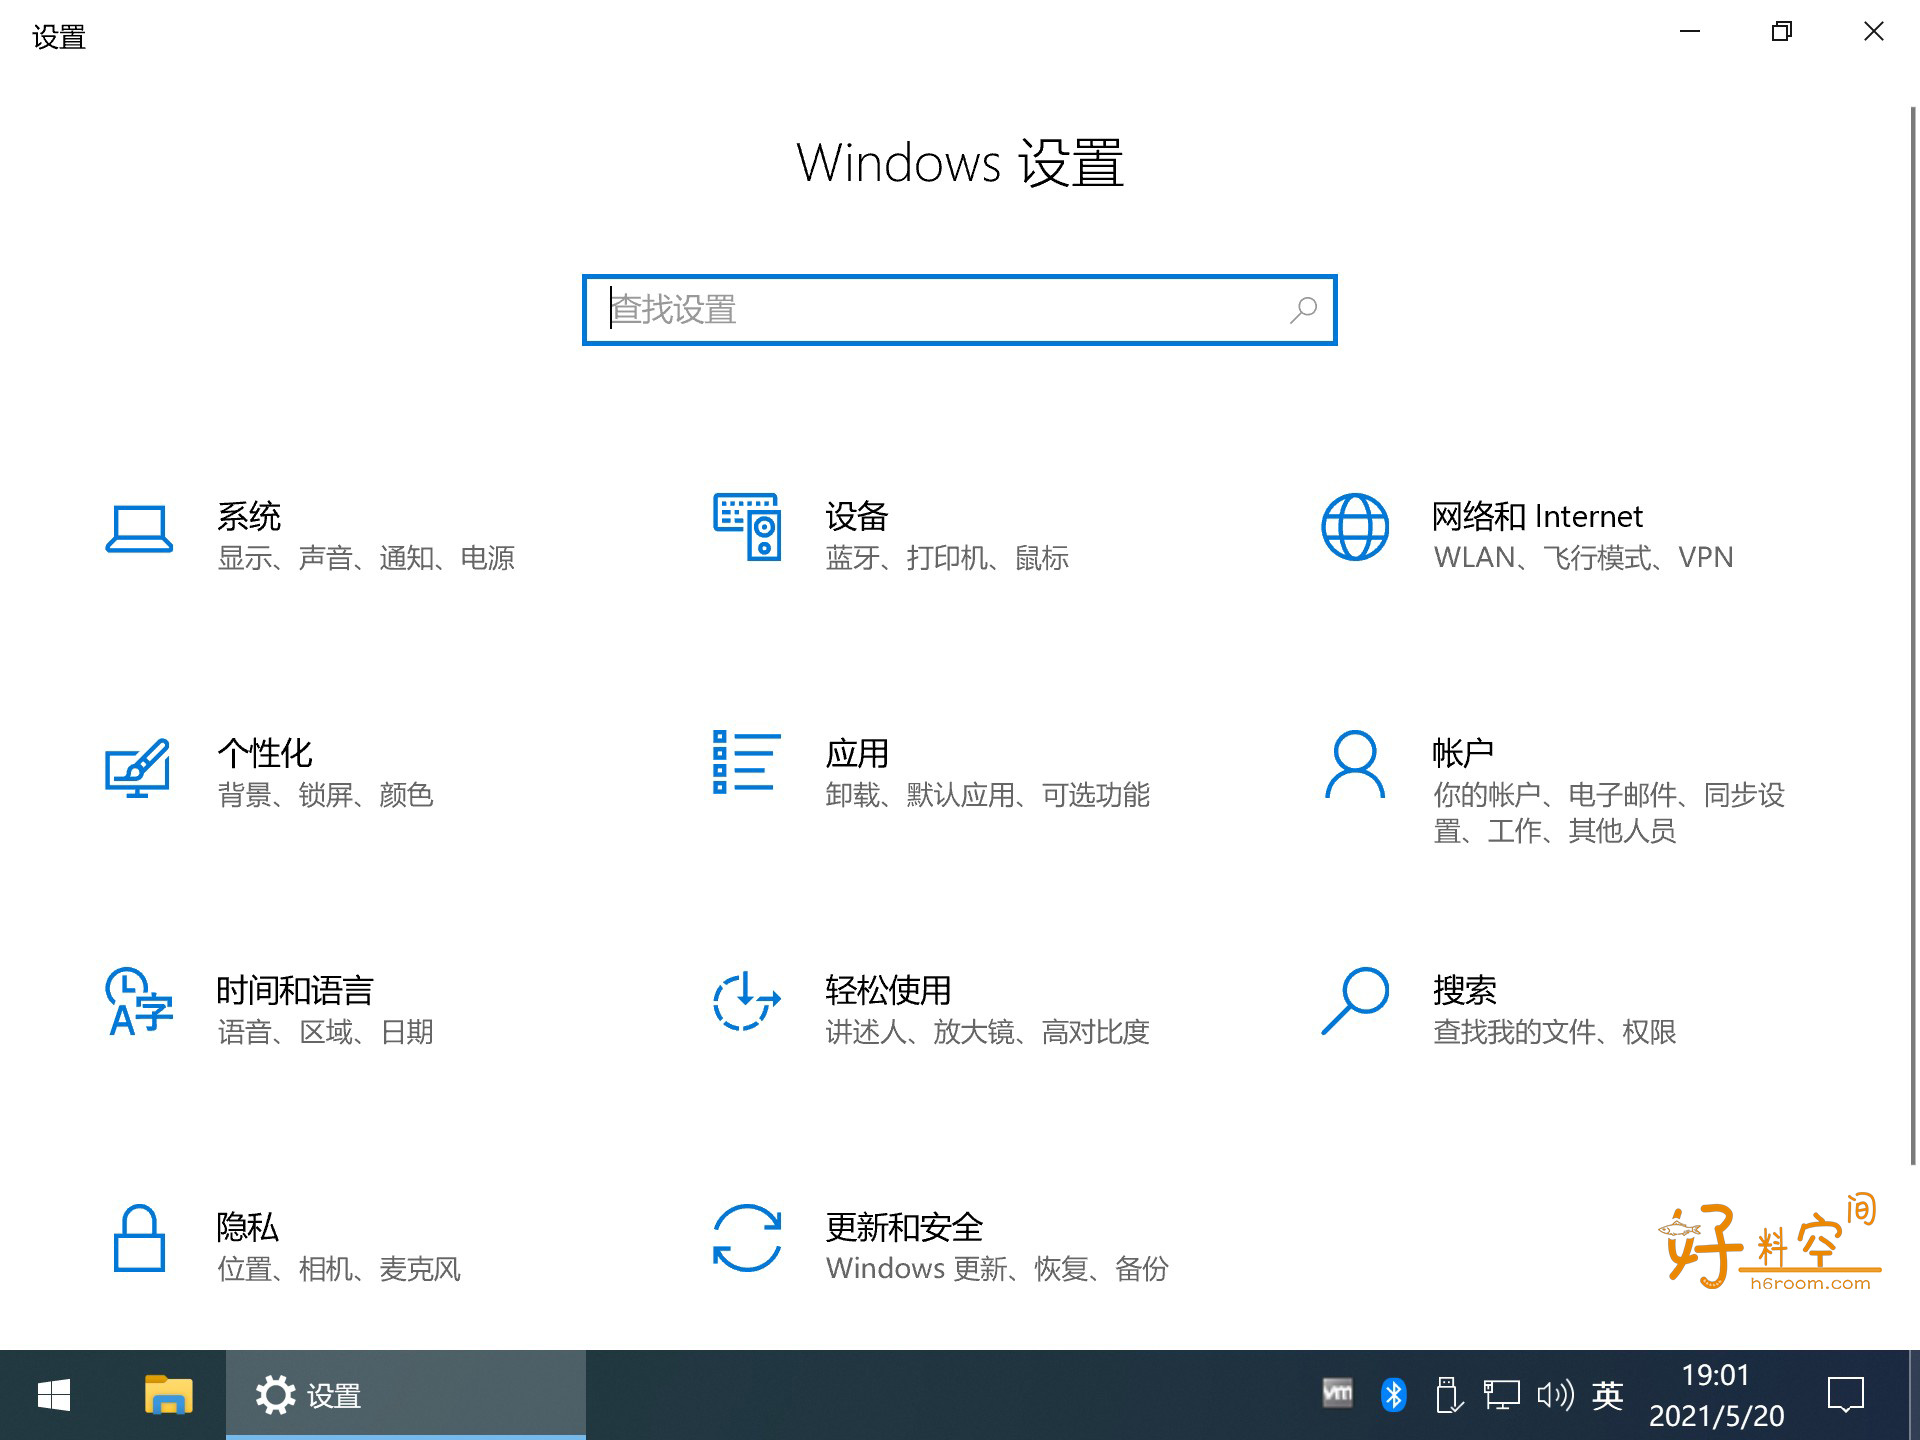Click description 位置、相机、麦克风
This screenshot has height=1440, width=1920.
click(x=339, y=1269)
